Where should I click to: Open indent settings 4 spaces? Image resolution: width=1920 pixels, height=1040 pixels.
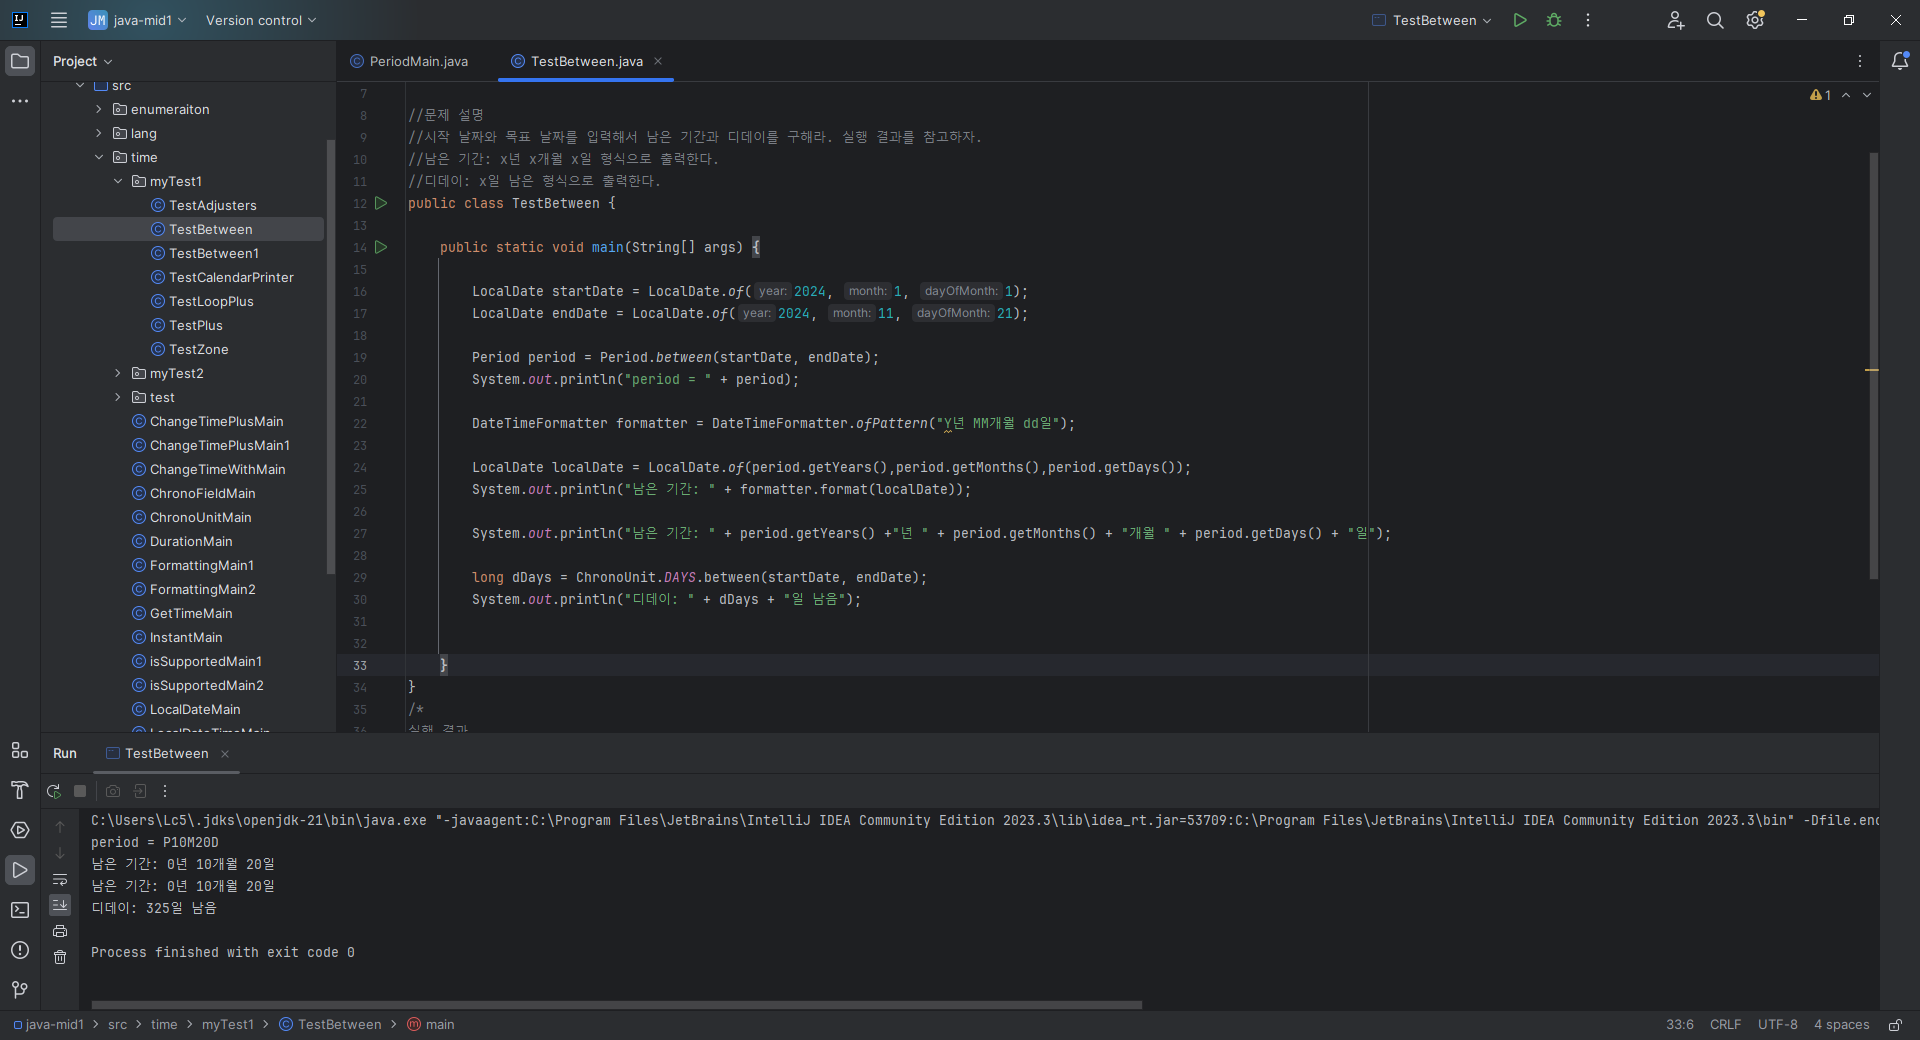tap(1841, 1025)
